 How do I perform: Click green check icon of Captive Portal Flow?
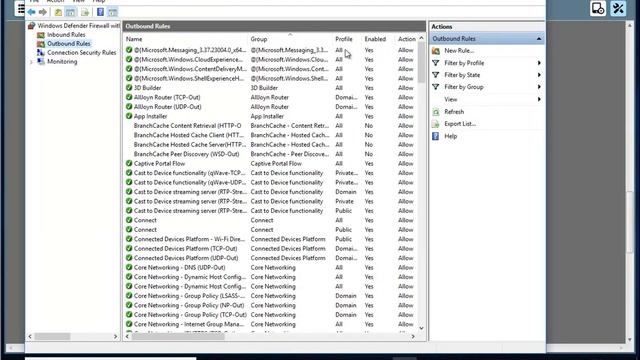(129, 163)
